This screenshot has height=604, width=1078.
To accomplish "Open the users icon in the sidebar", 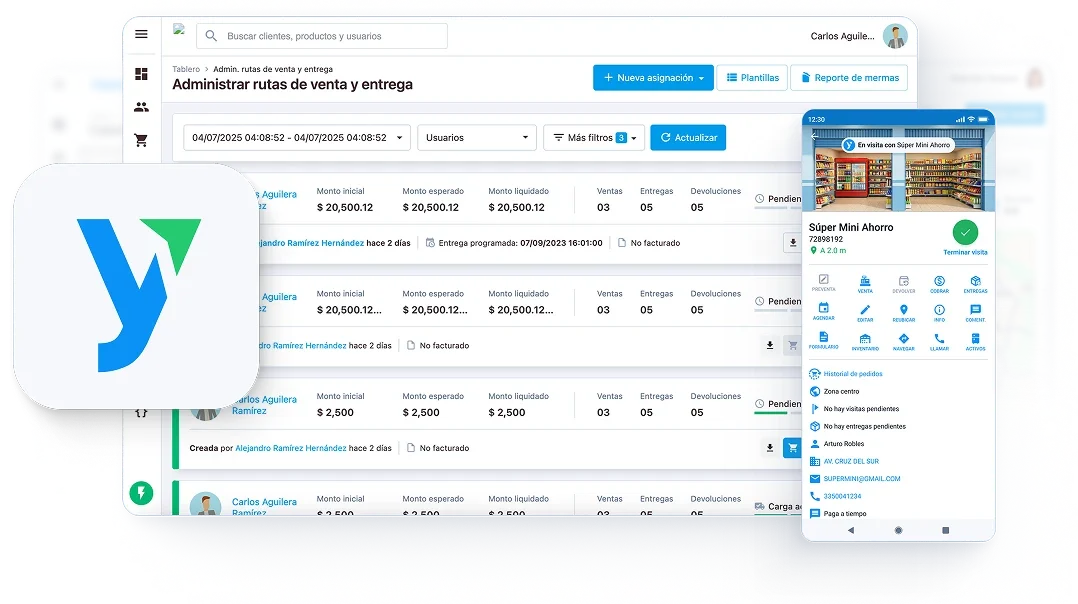I will pos(141,107).
